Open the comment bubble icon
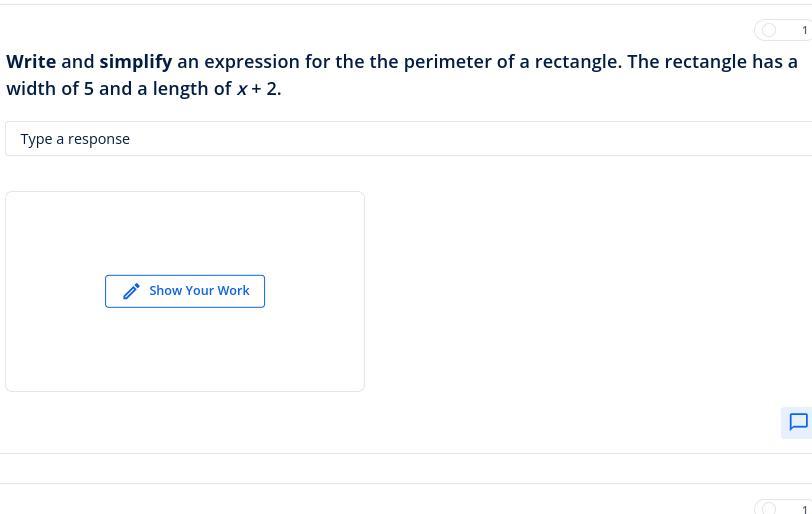 798,422
